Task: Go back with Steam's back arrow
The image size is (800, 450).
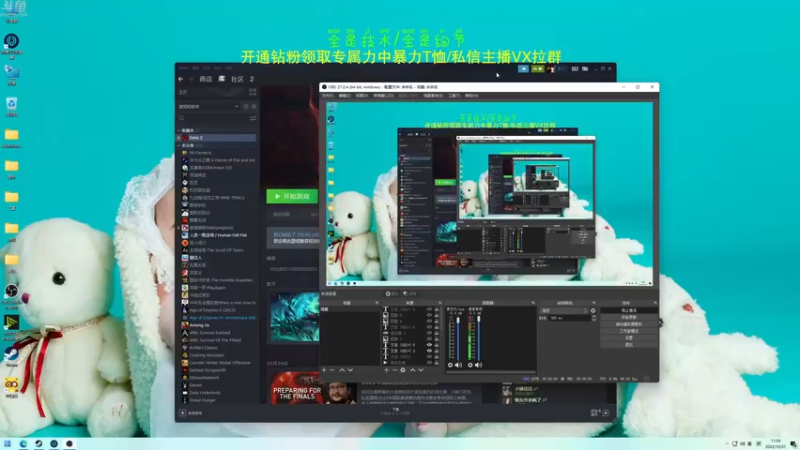Action: click(x=181, y=79)
